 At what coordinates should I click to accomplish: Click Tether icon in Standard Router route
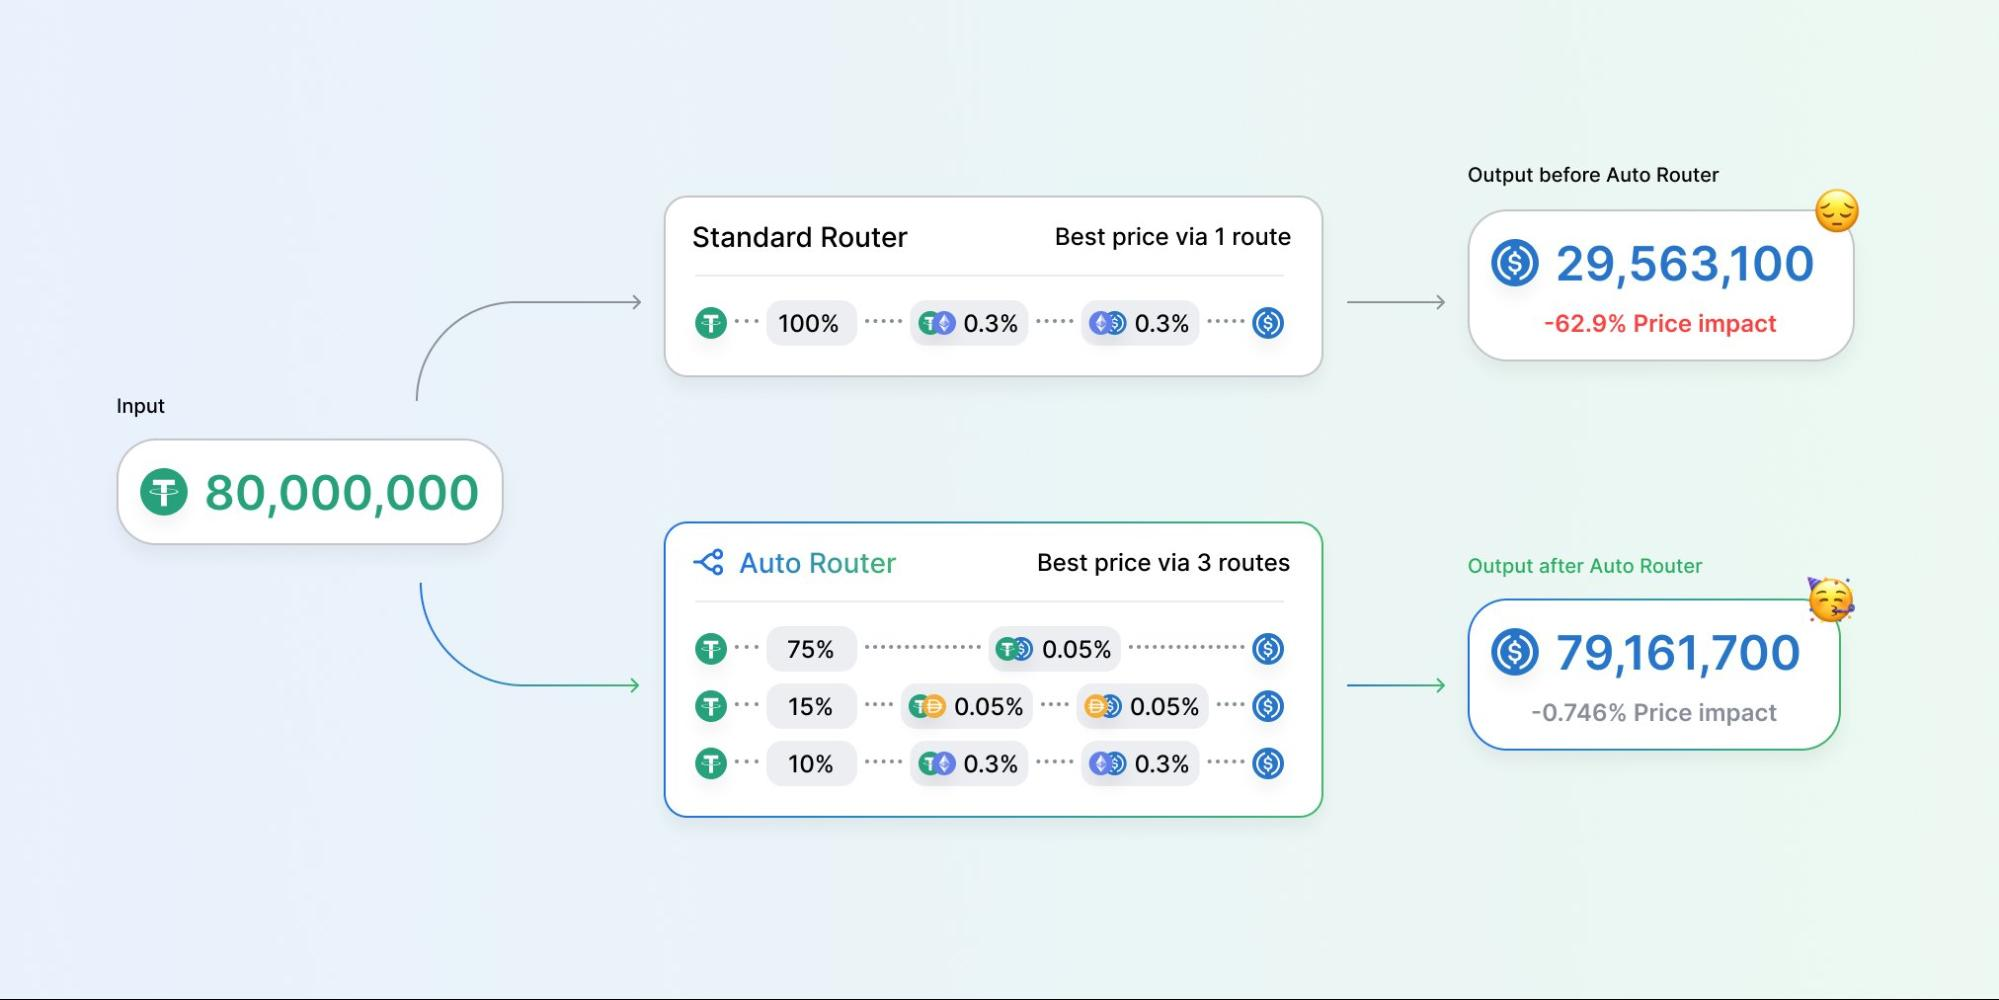point(711,323)
